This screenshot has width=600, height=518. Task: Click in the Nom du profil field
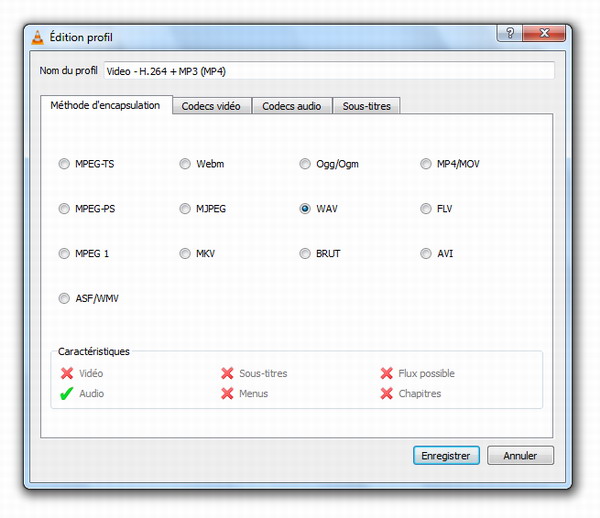click(x=327, y=71)
